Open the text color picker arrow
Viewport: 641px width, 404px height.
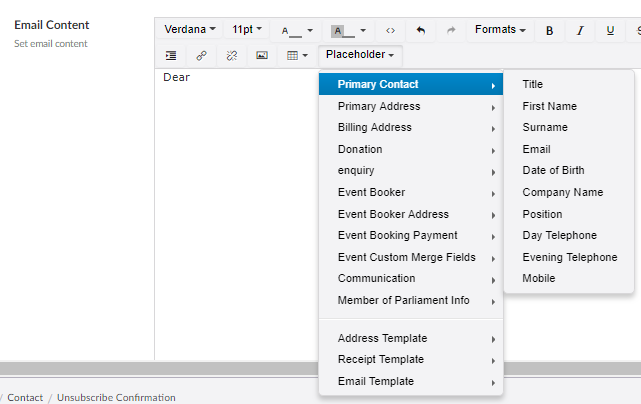(310, 31)
